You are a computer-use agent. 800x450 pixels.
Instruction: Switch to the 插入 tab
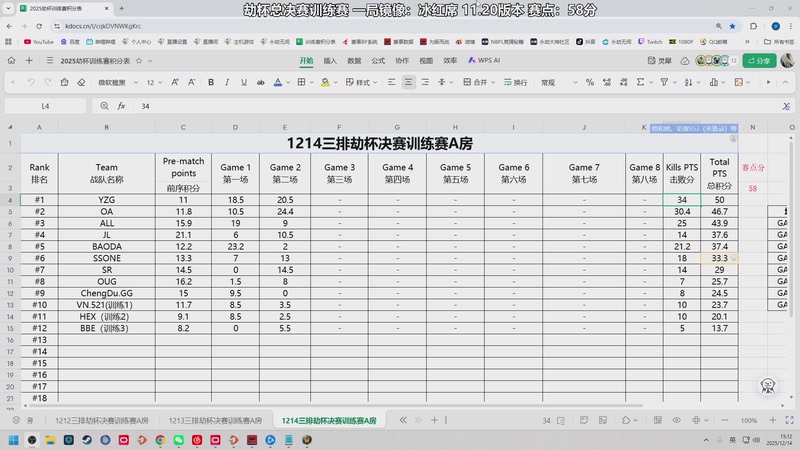(330, 60)
